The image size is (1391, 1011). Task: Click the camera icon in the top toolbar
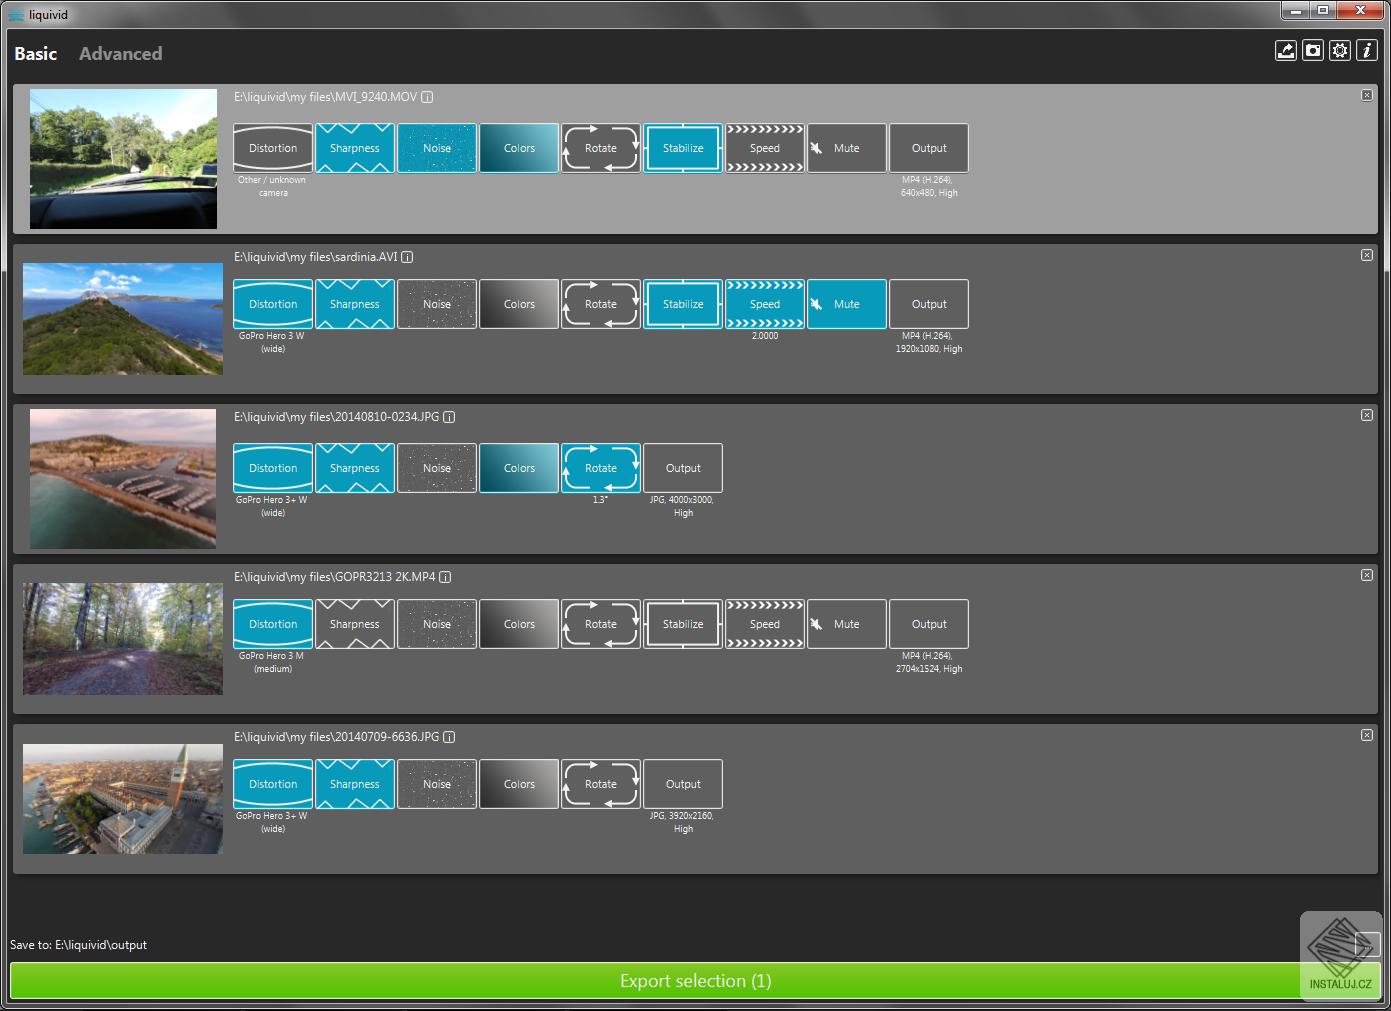(1313, 51)
